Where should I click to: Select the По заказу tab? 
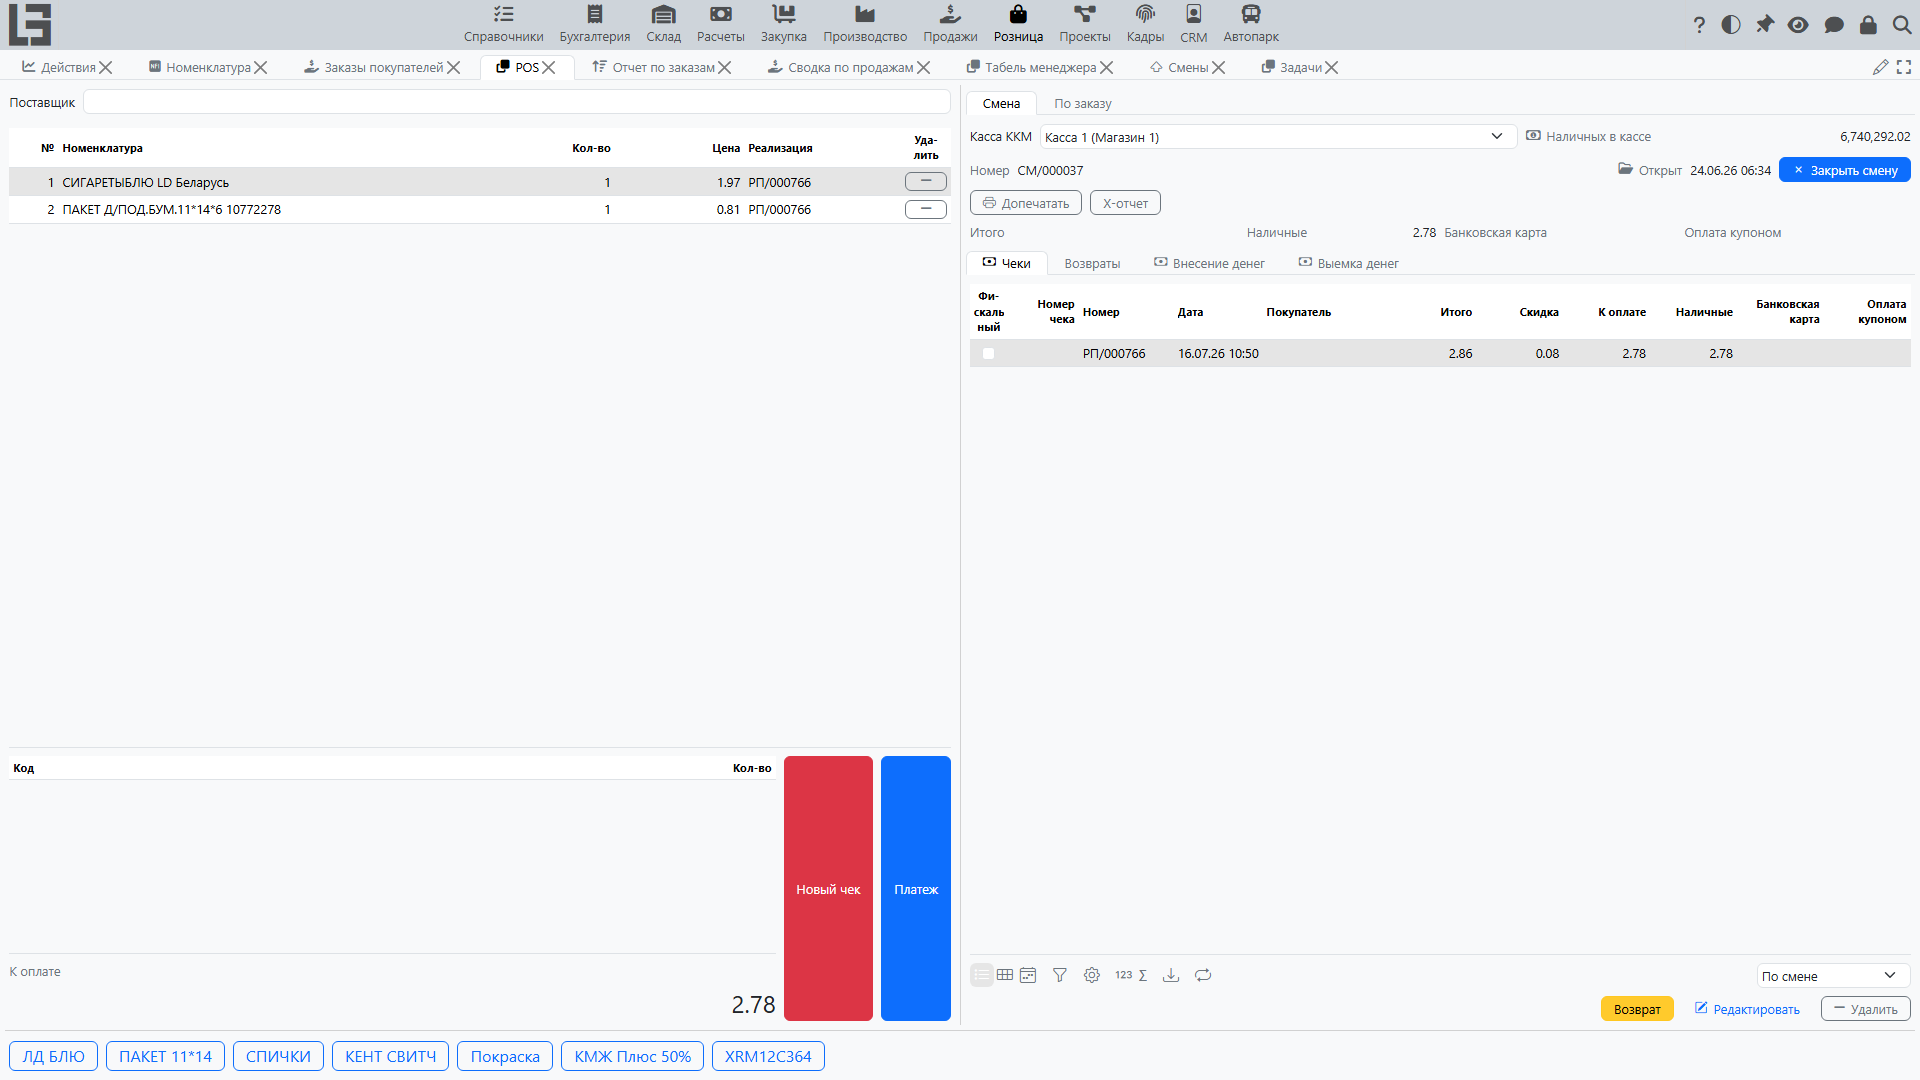click(x=1082, y=103)
